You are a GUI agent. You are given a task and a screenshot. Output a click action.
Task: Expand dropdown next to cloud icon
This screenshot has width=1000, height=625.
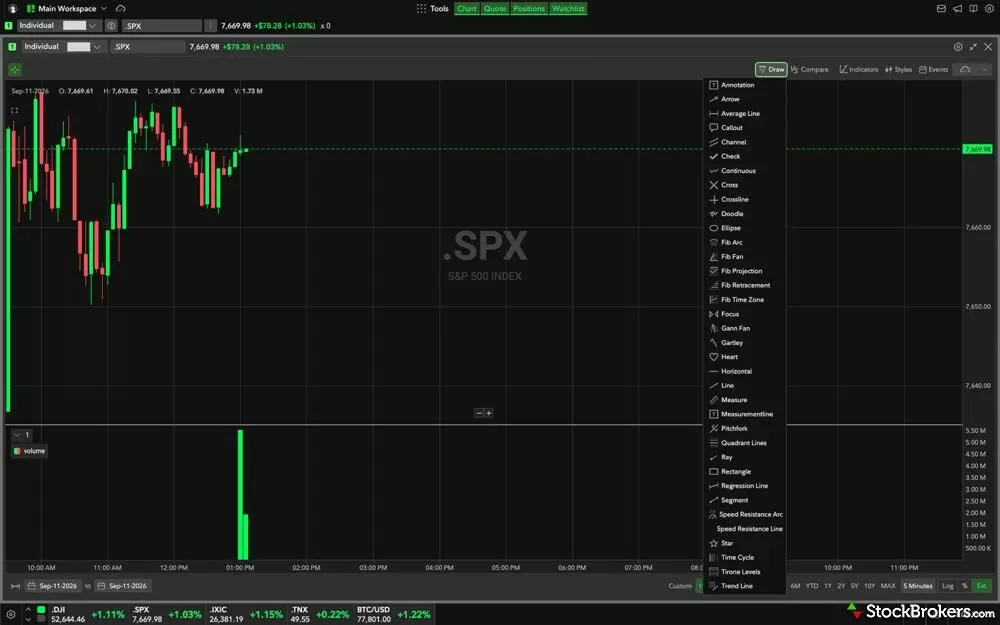pyautogui.click(x=984, y=70)
